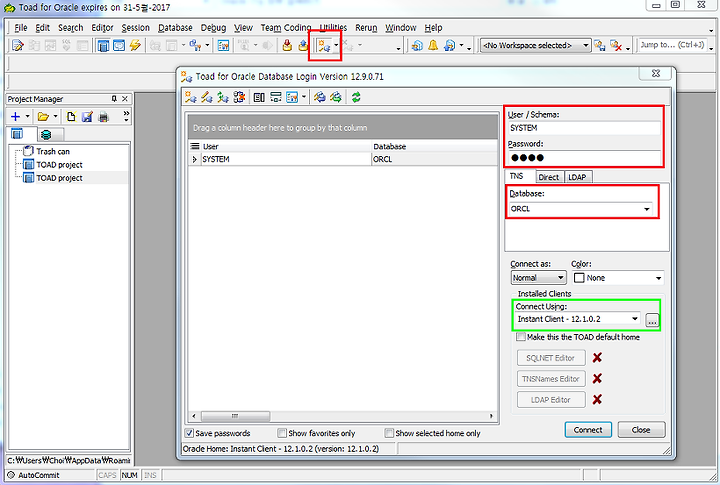Click the printer icon in Project Manager
Viewport: 720px width, 485px height.
pyautogui.click(x=104, y=117)
